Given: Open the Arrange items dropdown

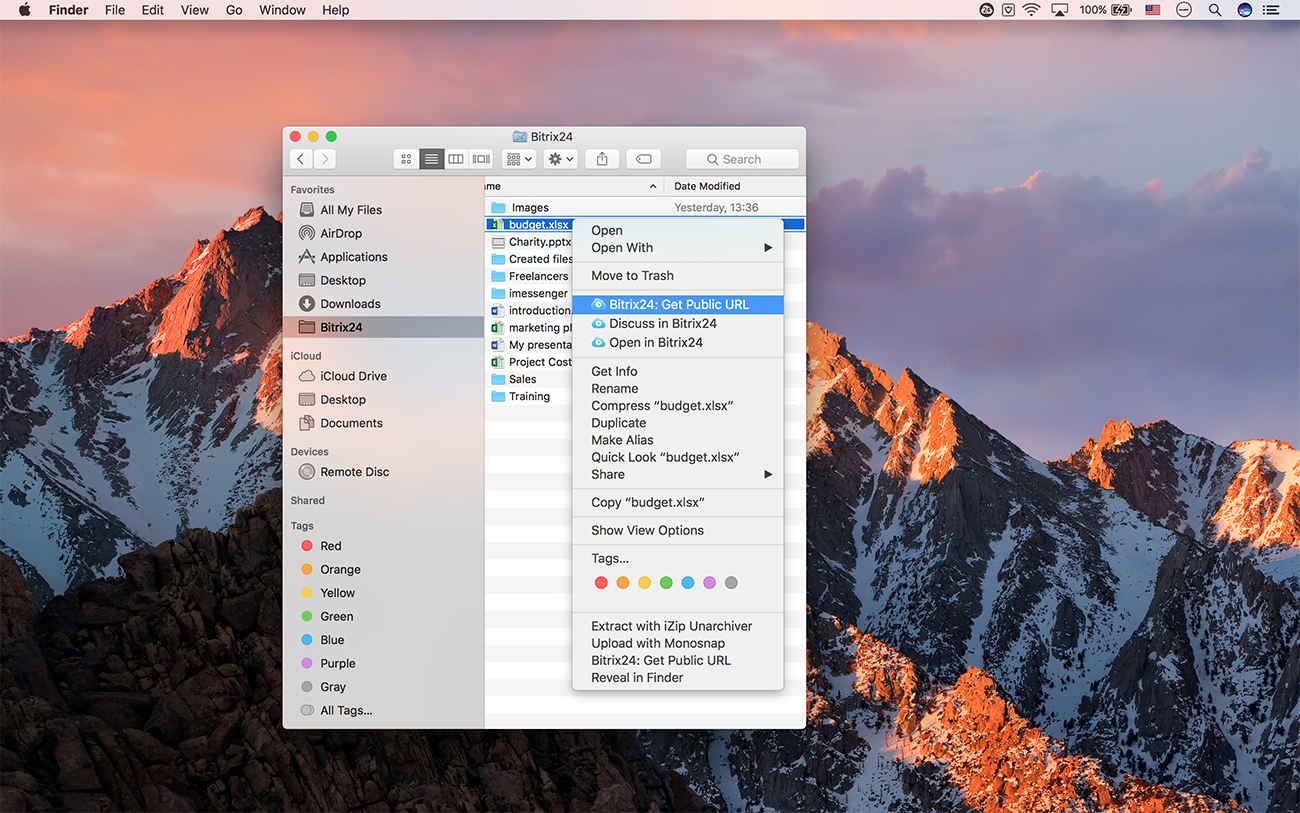Looking at the screenshot, I should click(x=519, y=159).
